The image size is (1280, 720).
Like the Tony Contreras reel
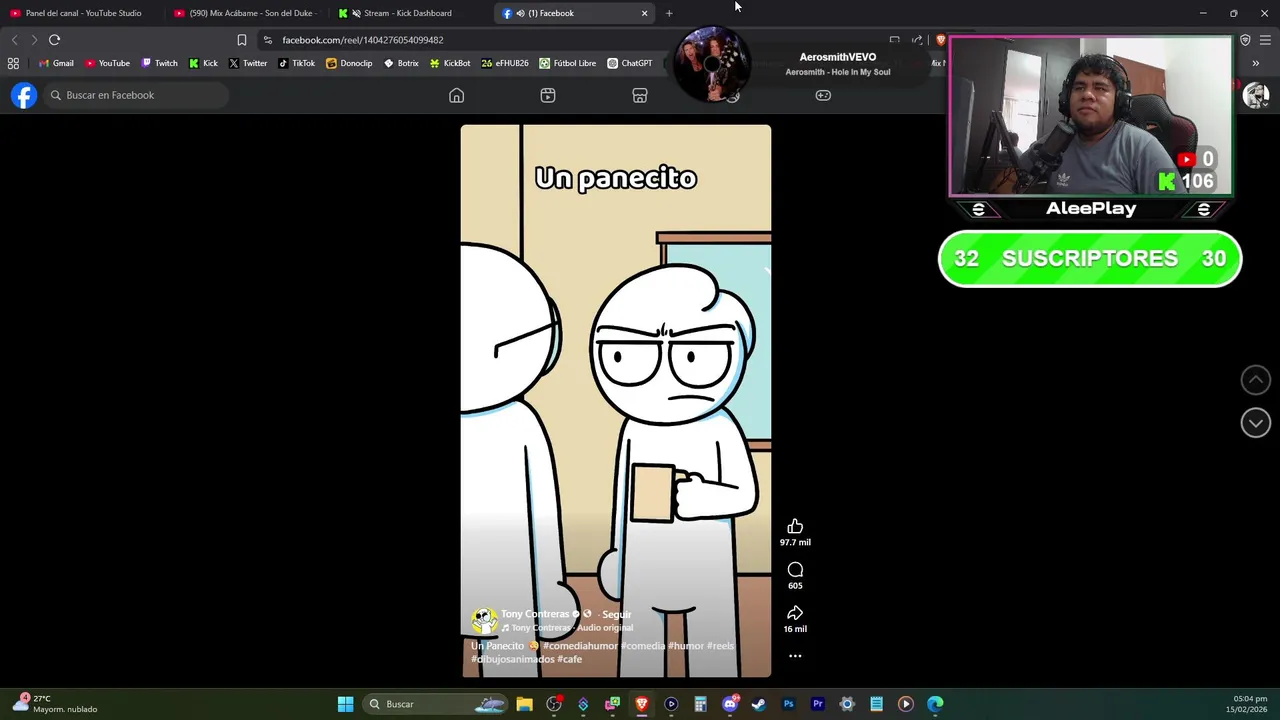pyautogui.click(x=795, y=527)
